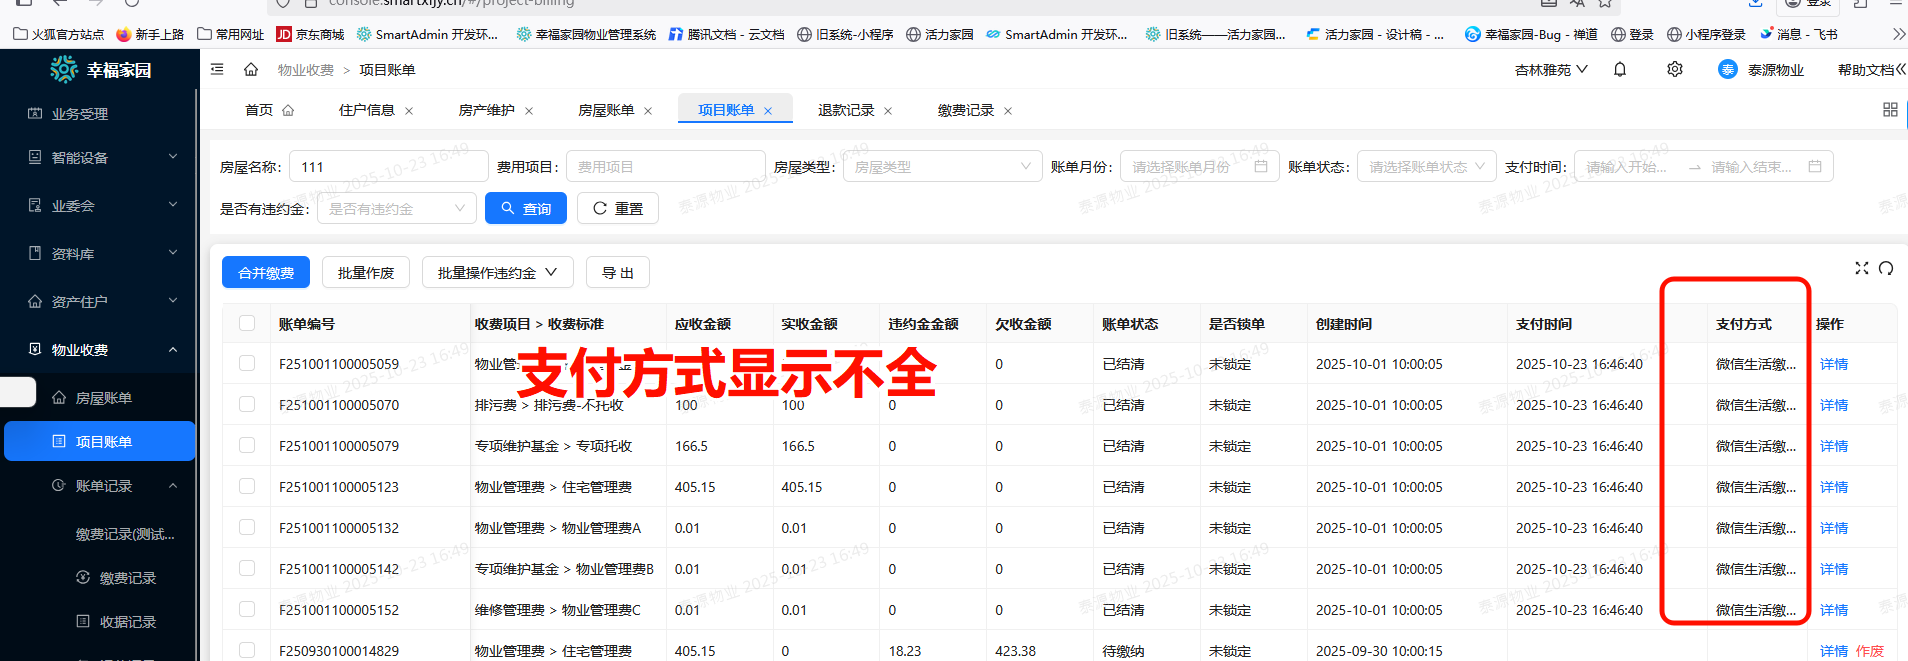Open 批量操作违约金 dropdown

tap(497, 273)
